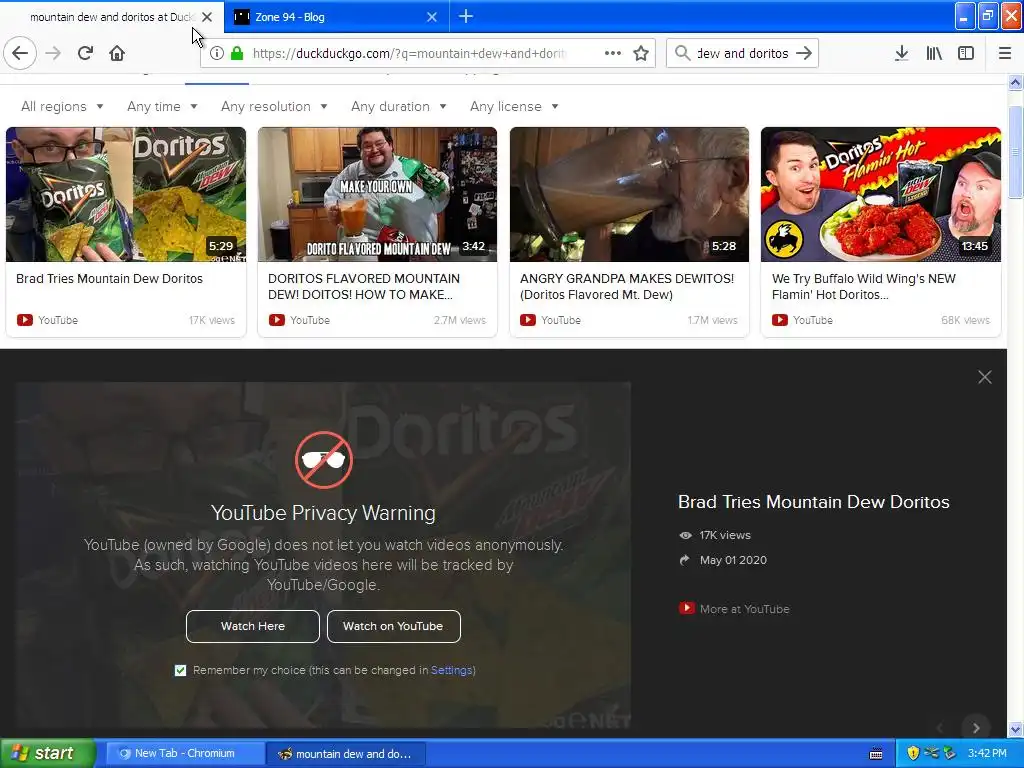Open the Any resolution dropdown
The image size is (1024, 768).
coord(274,106)
